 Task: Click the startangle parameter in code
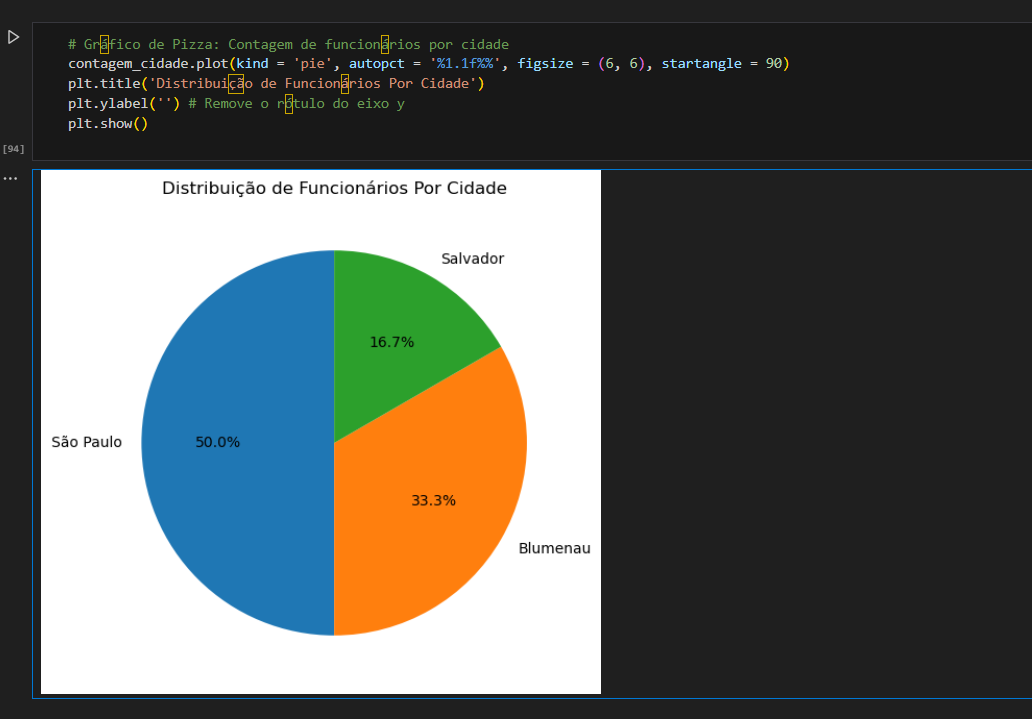pos(701,64)
